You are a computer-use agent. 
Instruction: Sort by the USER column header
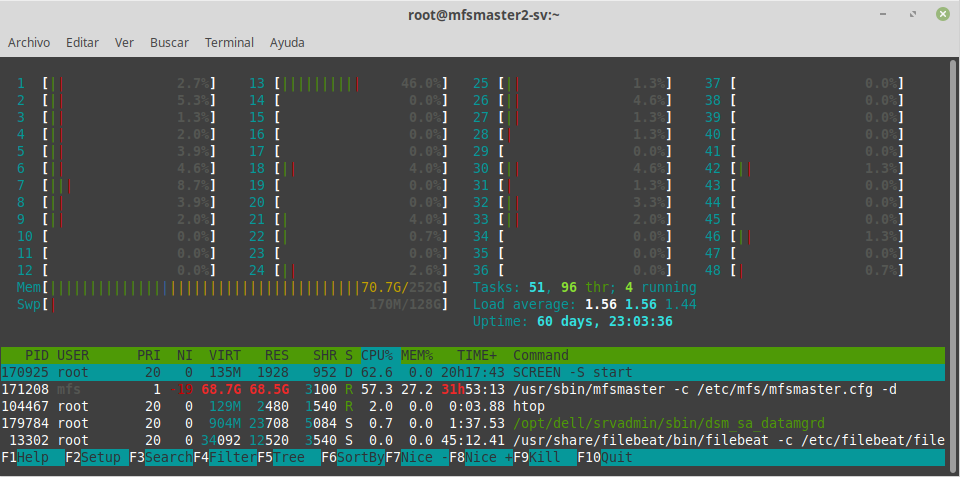[x=73, y=355]
